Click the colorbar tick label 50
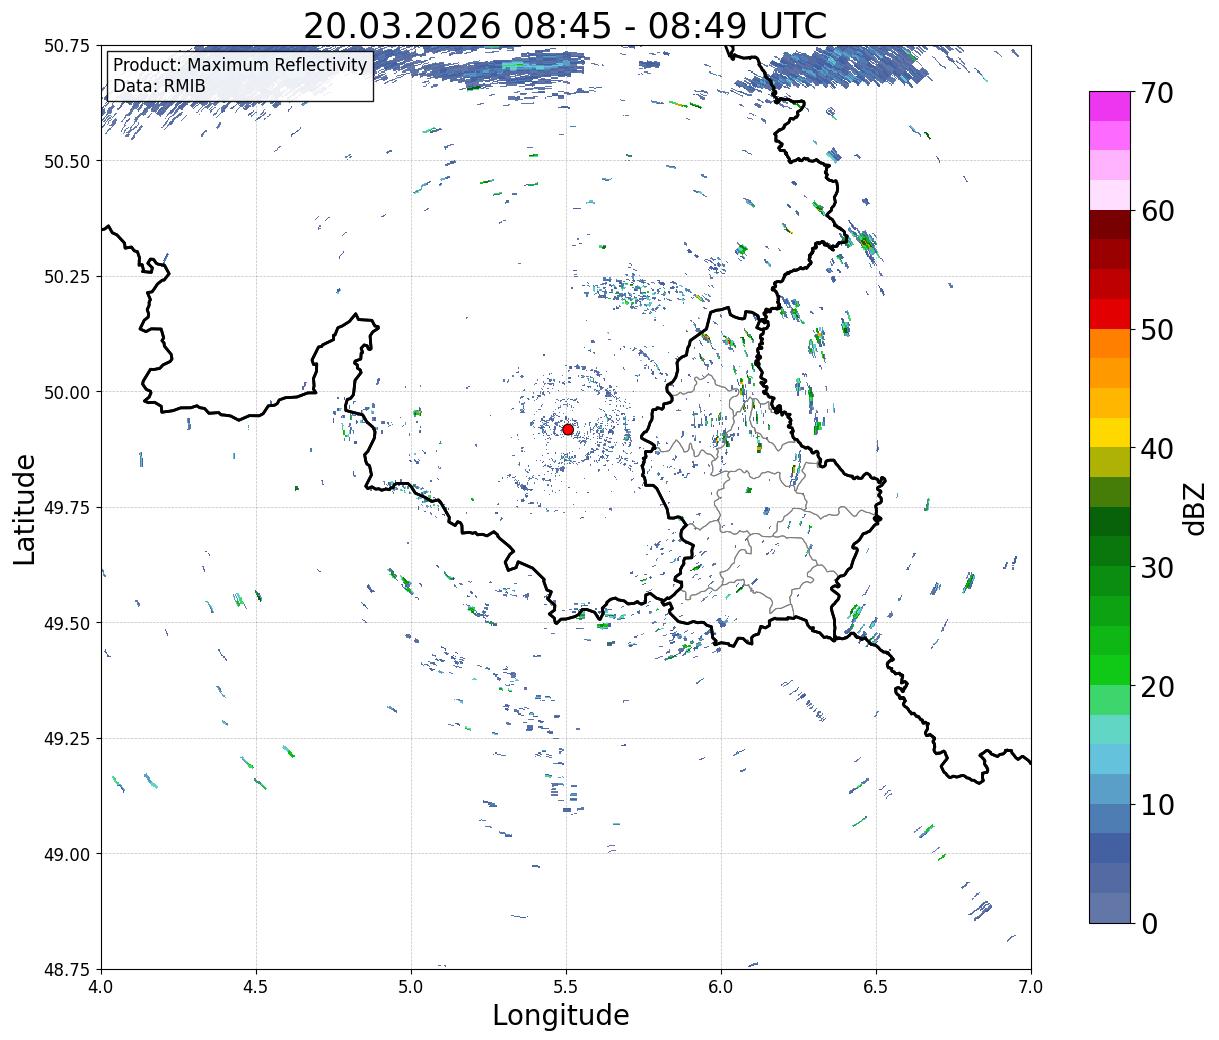1219x1040 pixels. click(x=1156, y=330)
